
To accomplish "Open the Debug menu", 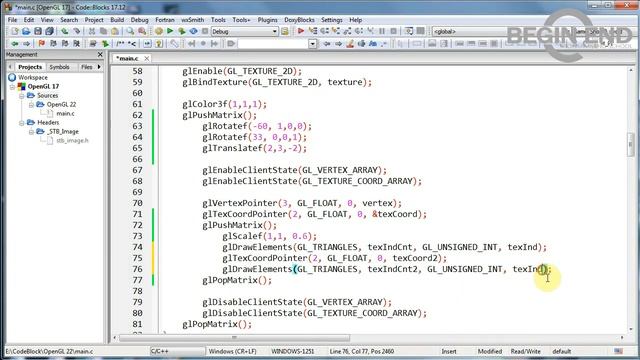I will coord(140,20).
